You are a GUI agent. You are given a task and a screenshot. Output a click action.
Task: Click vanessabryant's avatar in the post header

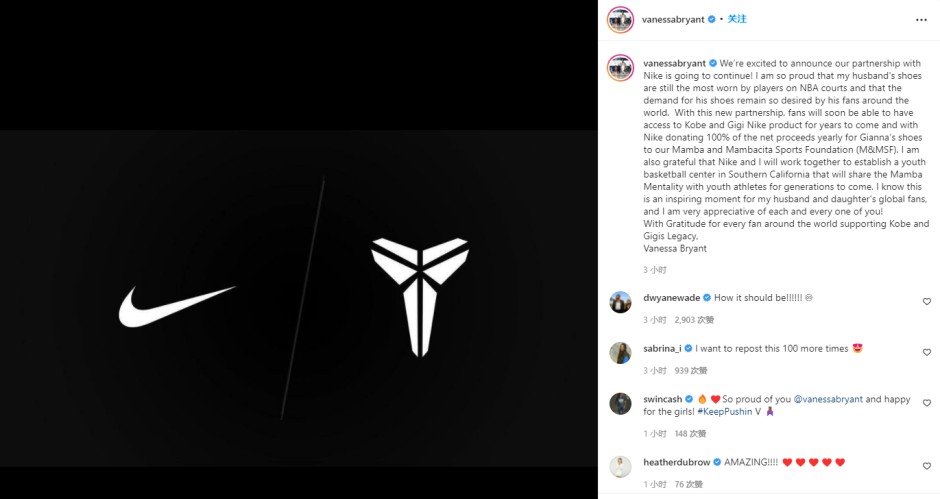click(621, 19)
